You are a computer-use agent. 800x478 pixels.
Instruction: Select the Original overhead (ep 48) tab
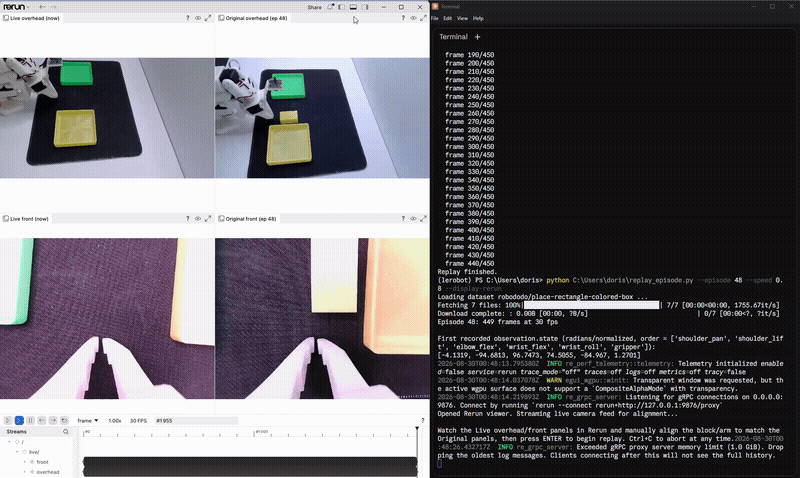point(253,18)
